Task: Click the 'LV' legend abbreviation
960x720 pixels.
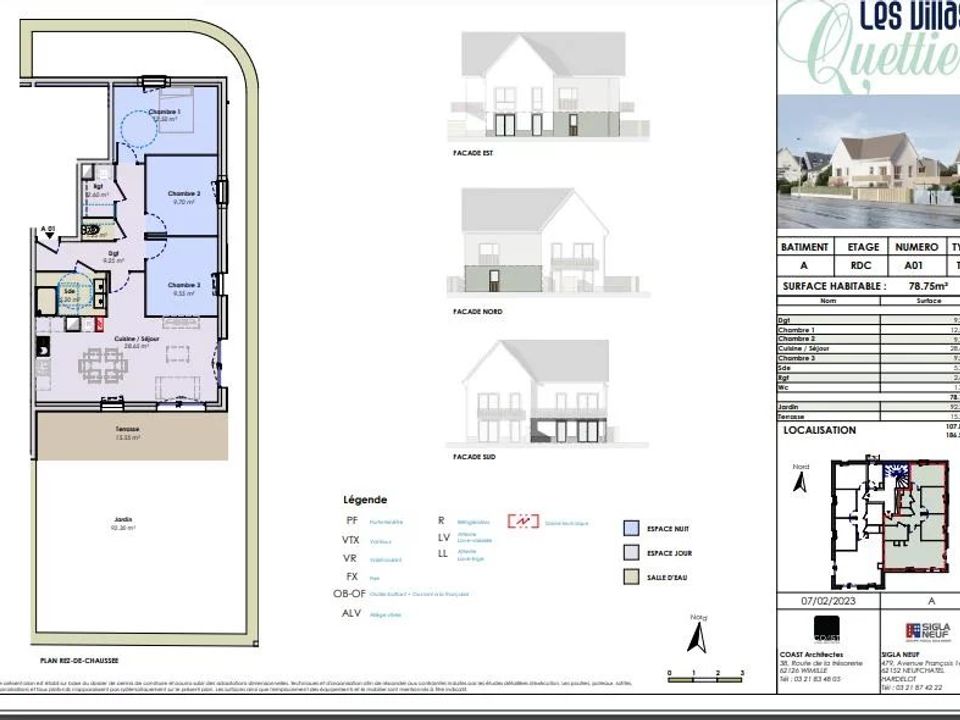Action: 444,538
